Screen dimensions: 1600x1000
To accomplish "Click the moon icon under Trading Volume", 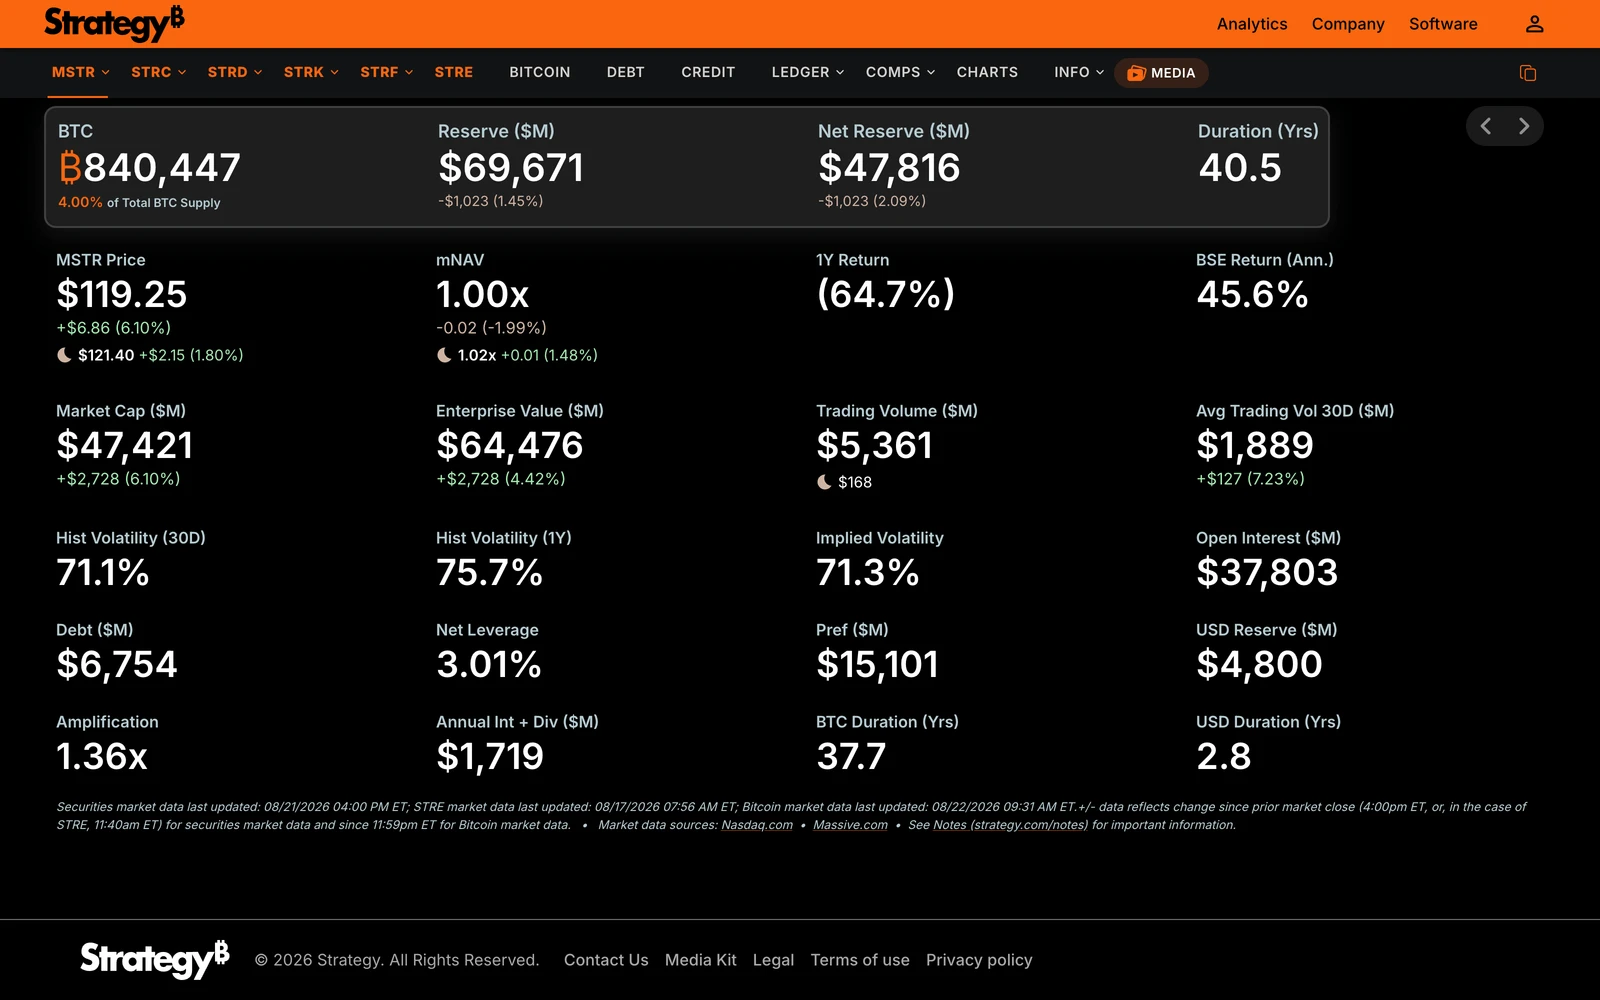I will [824, 482].
